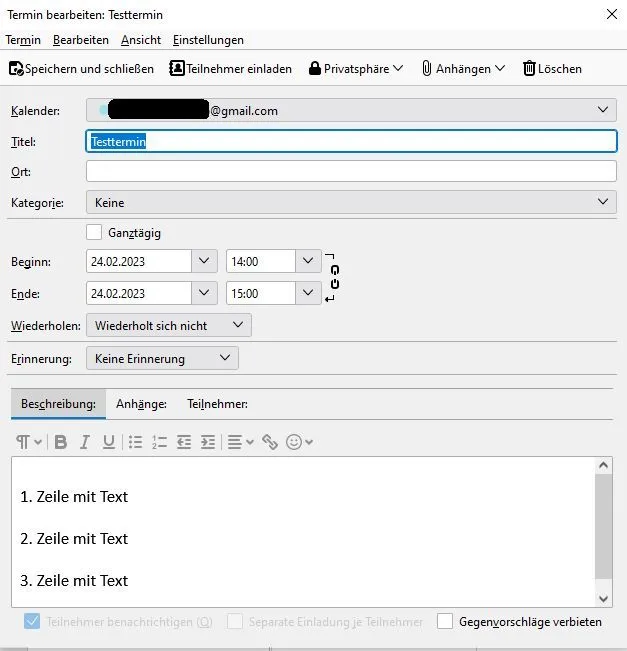
Task: Open the Erinnerung reminder dropdown
Action: tap(162, 358)
